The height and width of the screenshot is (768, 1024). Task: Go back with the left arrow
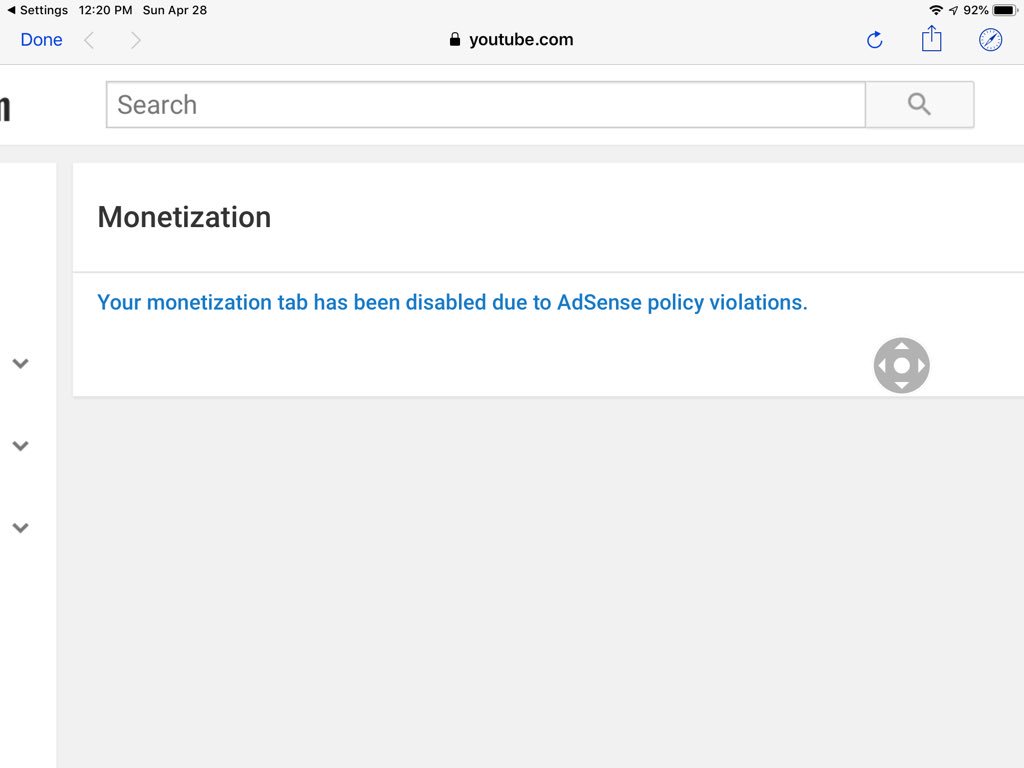[89, 40]
